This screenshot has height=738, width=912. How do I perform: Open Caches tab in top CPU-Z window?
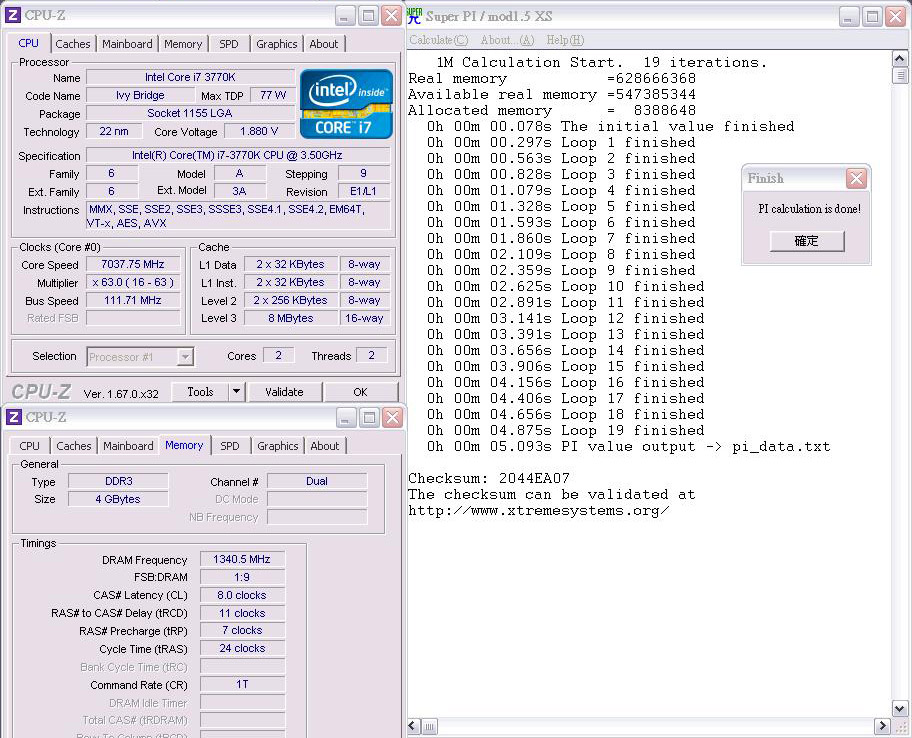coord(73,44)
